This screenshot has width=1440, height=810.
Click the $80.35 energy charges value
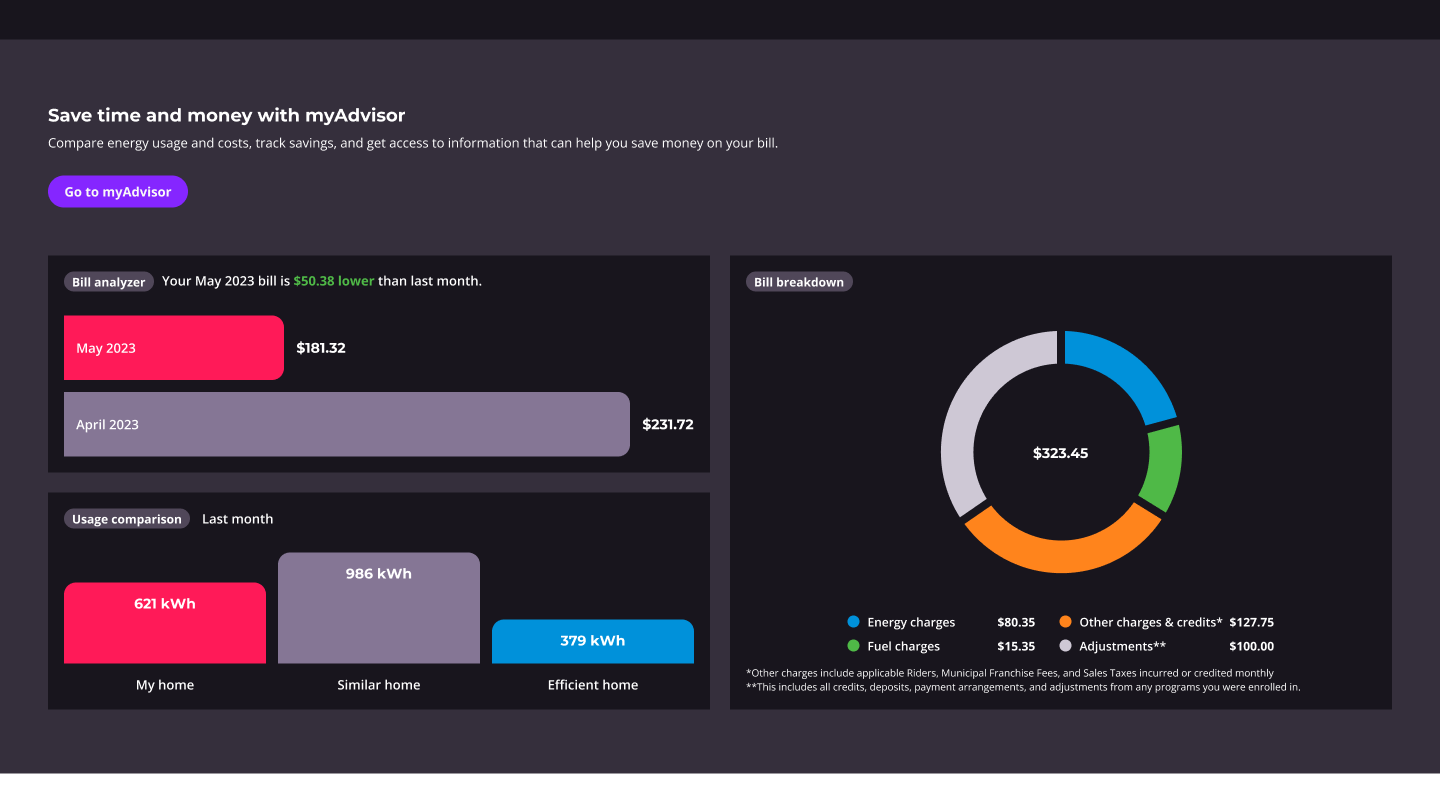1016,622
